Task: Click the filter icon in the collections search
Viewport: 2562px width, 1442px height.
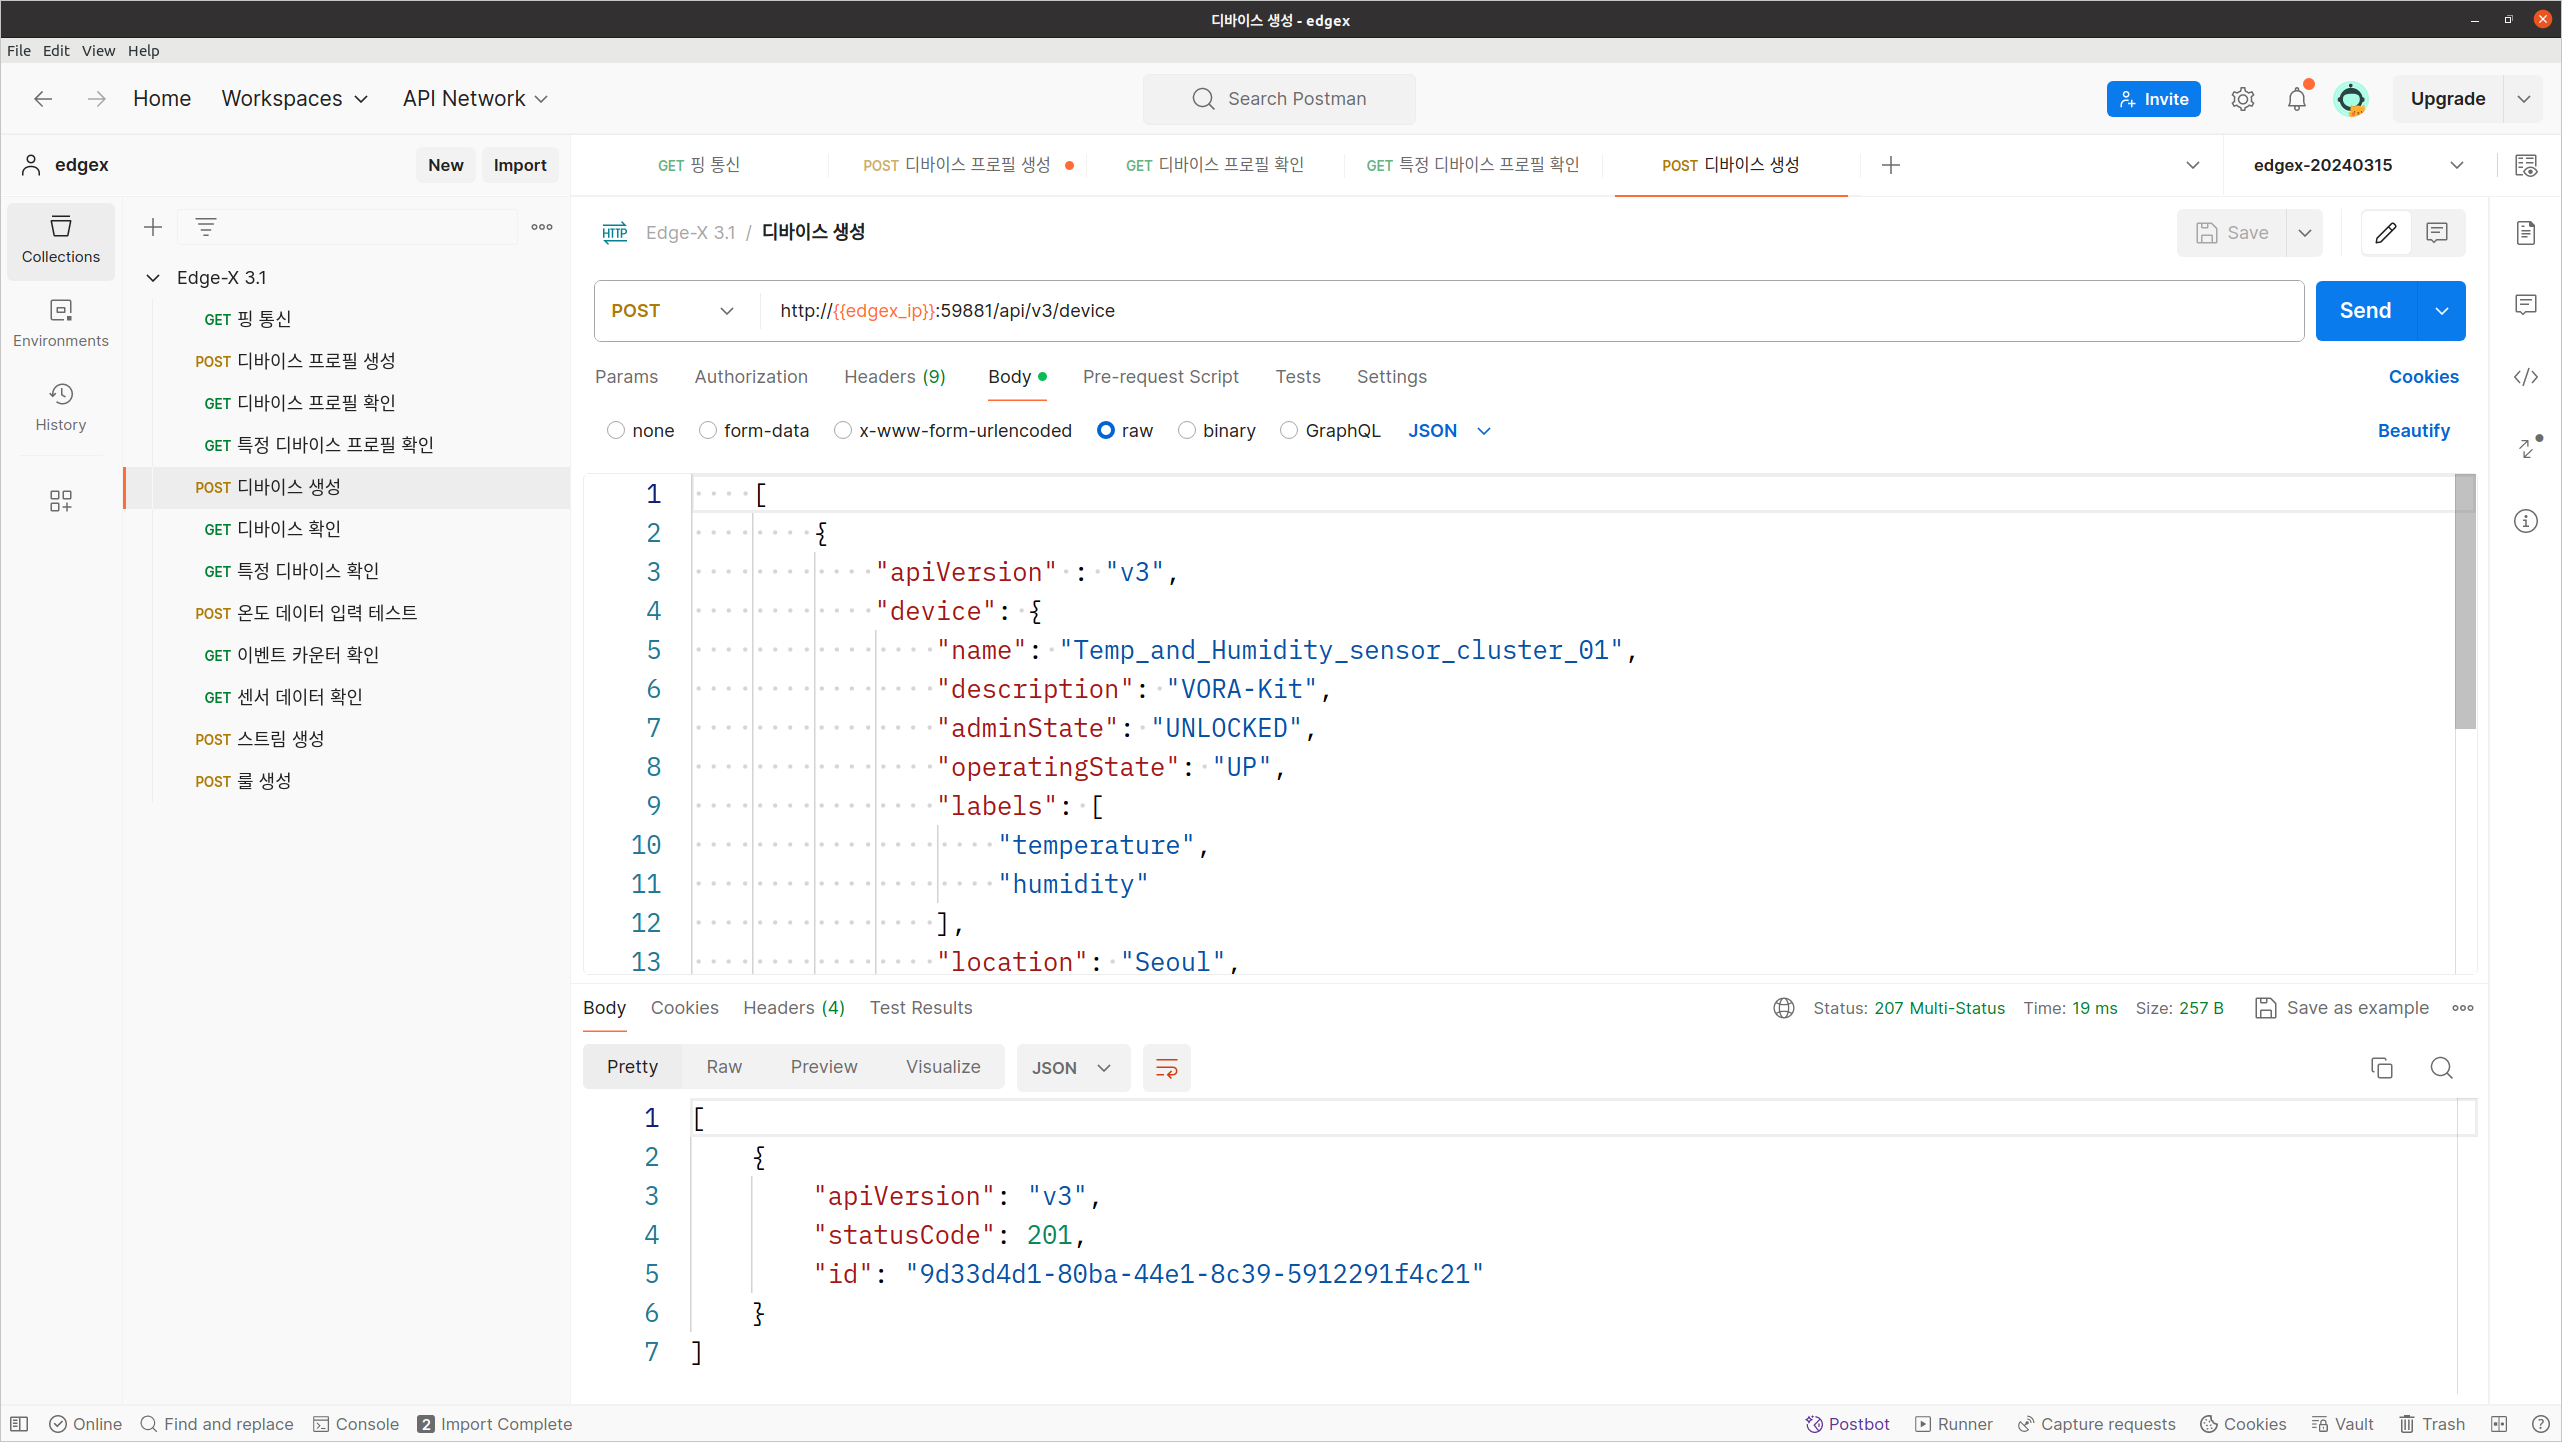Action: (x=206, y=227)
